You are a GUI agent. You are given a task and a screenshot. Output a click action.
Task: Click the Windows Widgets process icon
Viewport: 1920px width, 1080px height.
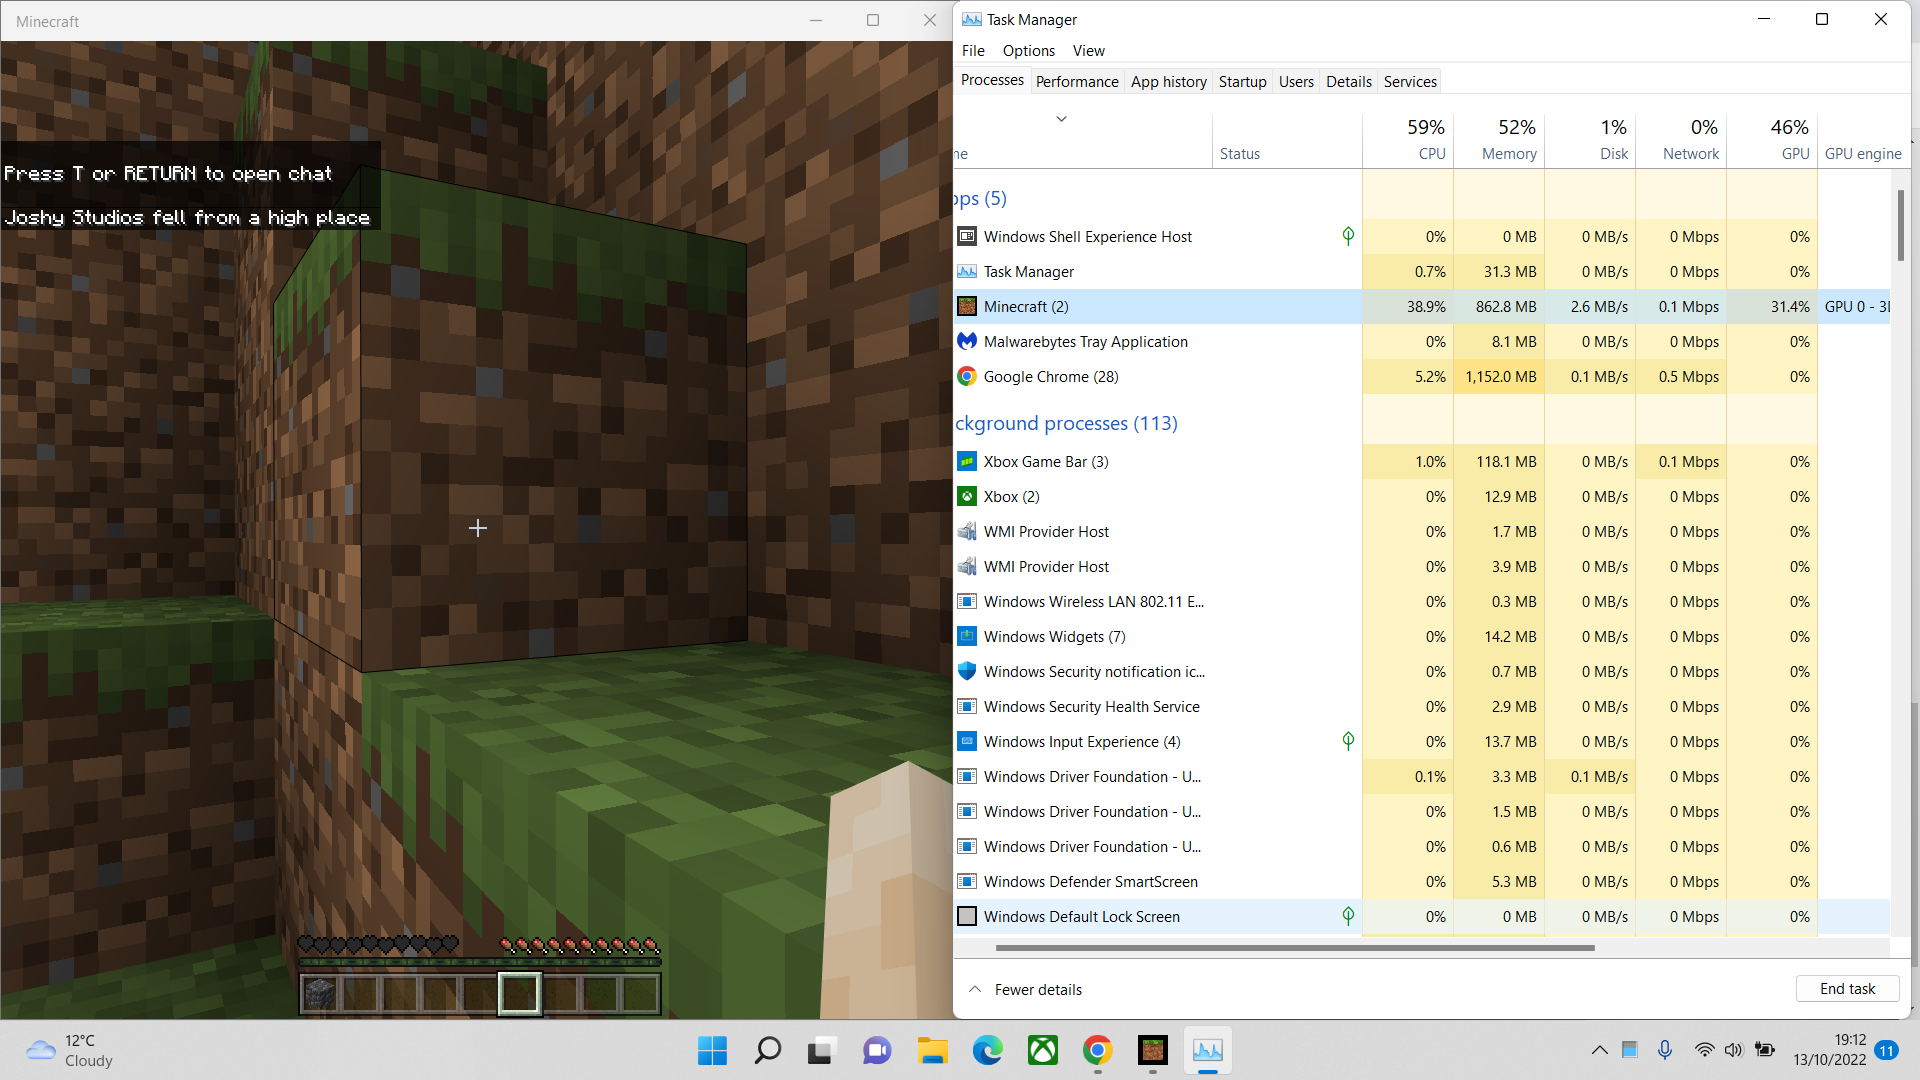966,636
